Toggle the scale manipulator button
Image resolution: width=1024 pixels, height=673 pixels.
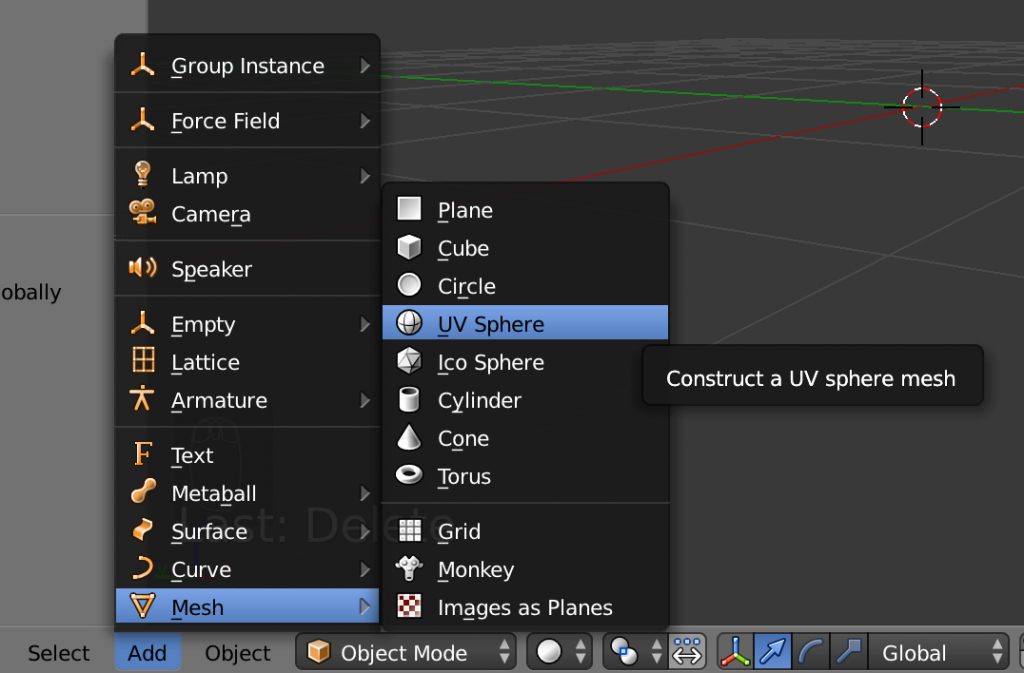(x=848, y=652)
